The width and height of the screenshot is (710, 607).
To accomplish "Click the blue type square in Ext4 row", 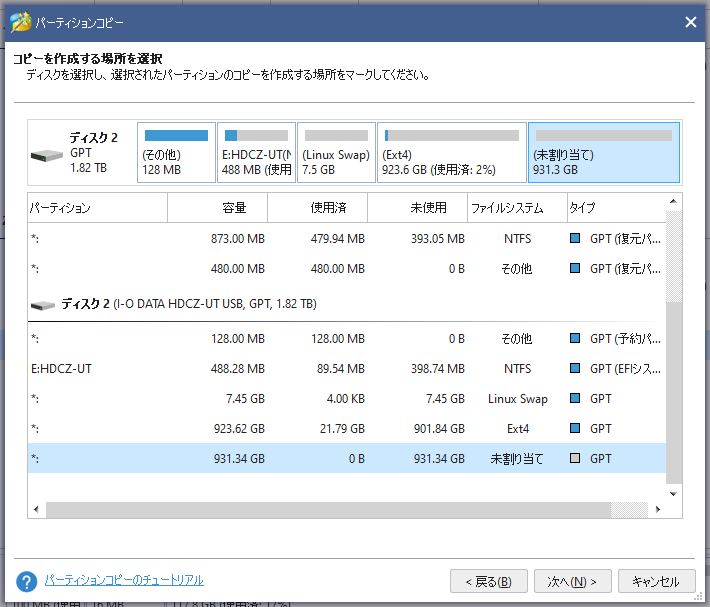I will pyautogui.click(x=575, y=428).
